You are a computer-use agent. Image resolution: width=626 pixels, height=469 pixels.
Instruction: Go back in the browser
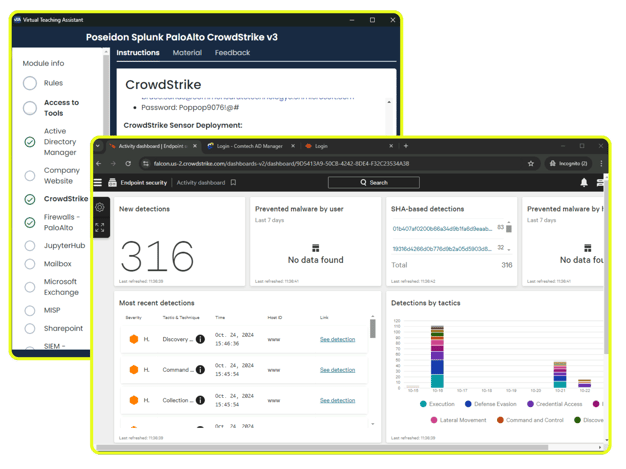click(99, 164)
